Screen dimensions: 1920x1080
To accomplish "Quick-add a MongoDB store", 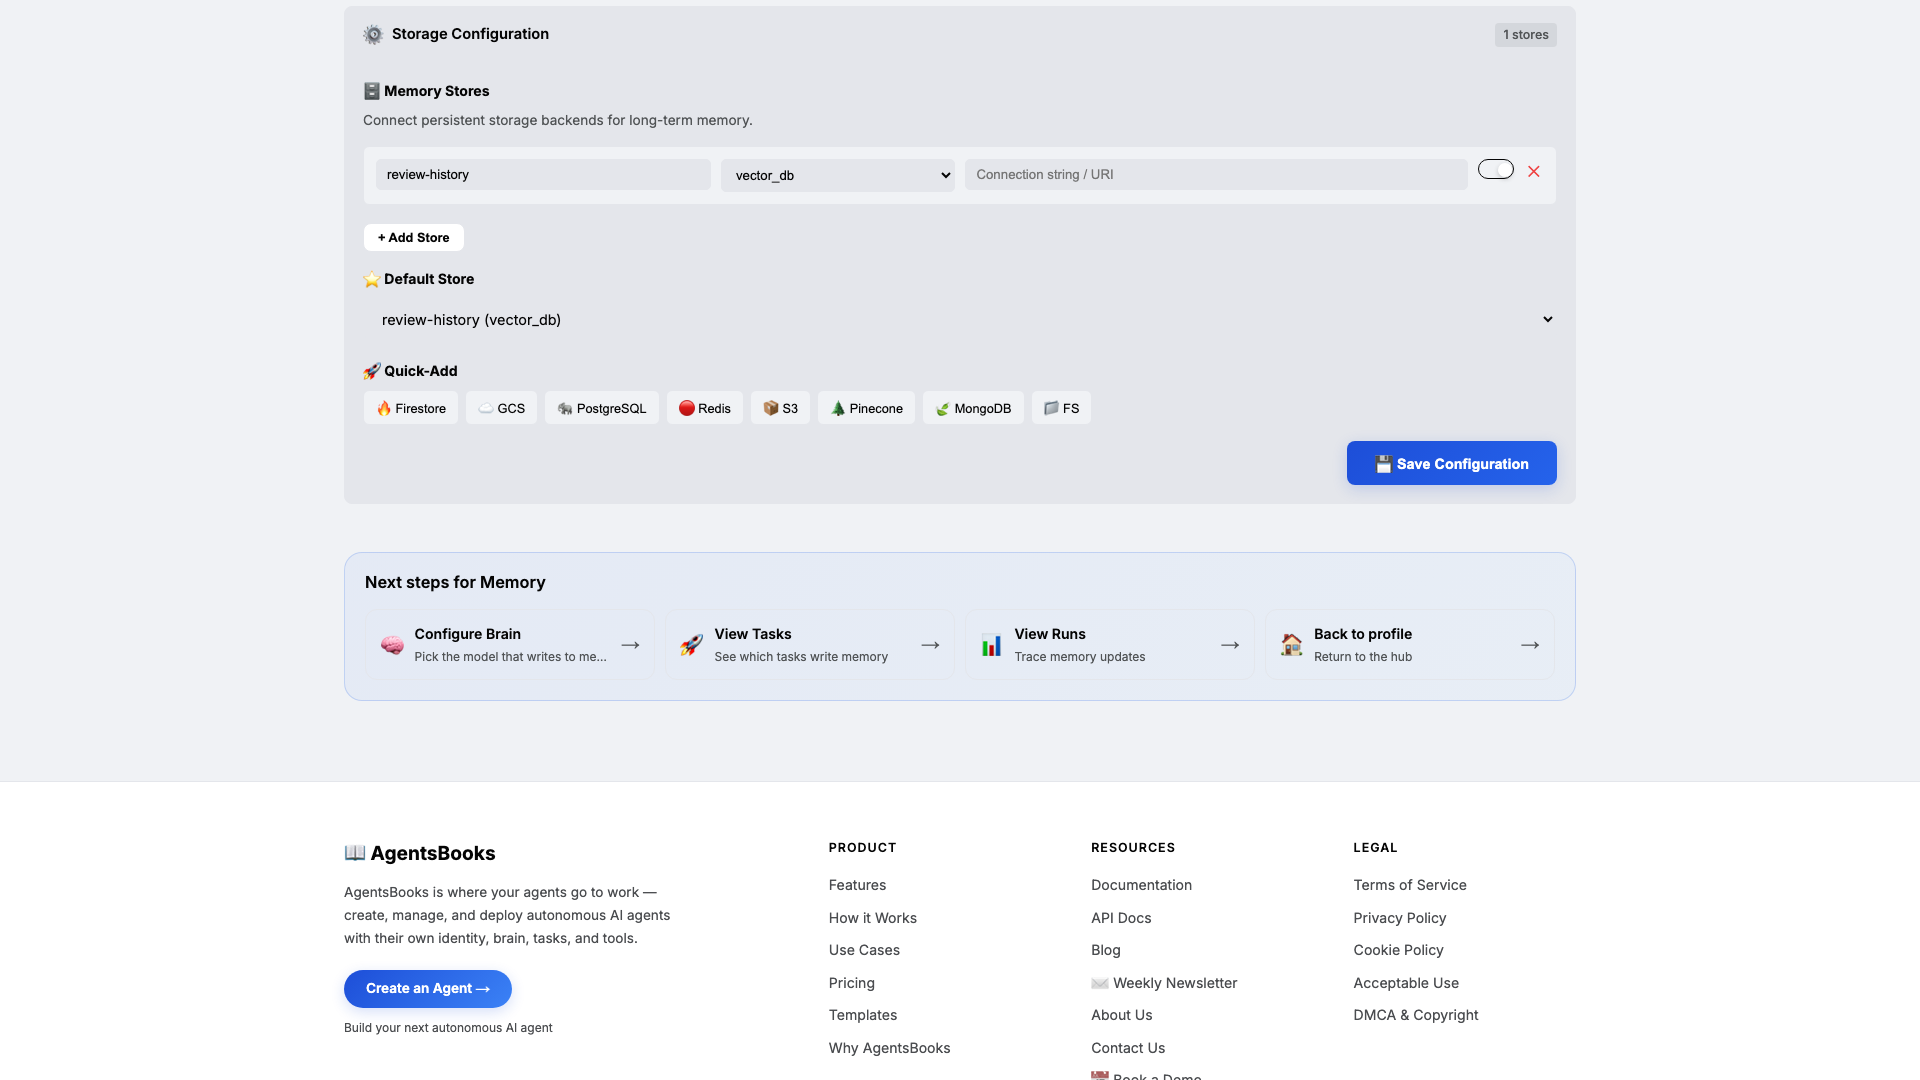I will point(973,408).
